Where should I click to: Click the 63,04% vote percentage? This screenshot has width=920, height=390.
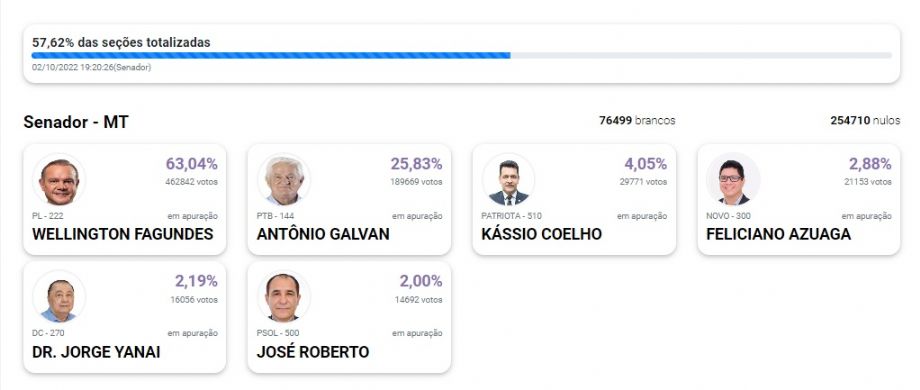click(x=191, y=164)
